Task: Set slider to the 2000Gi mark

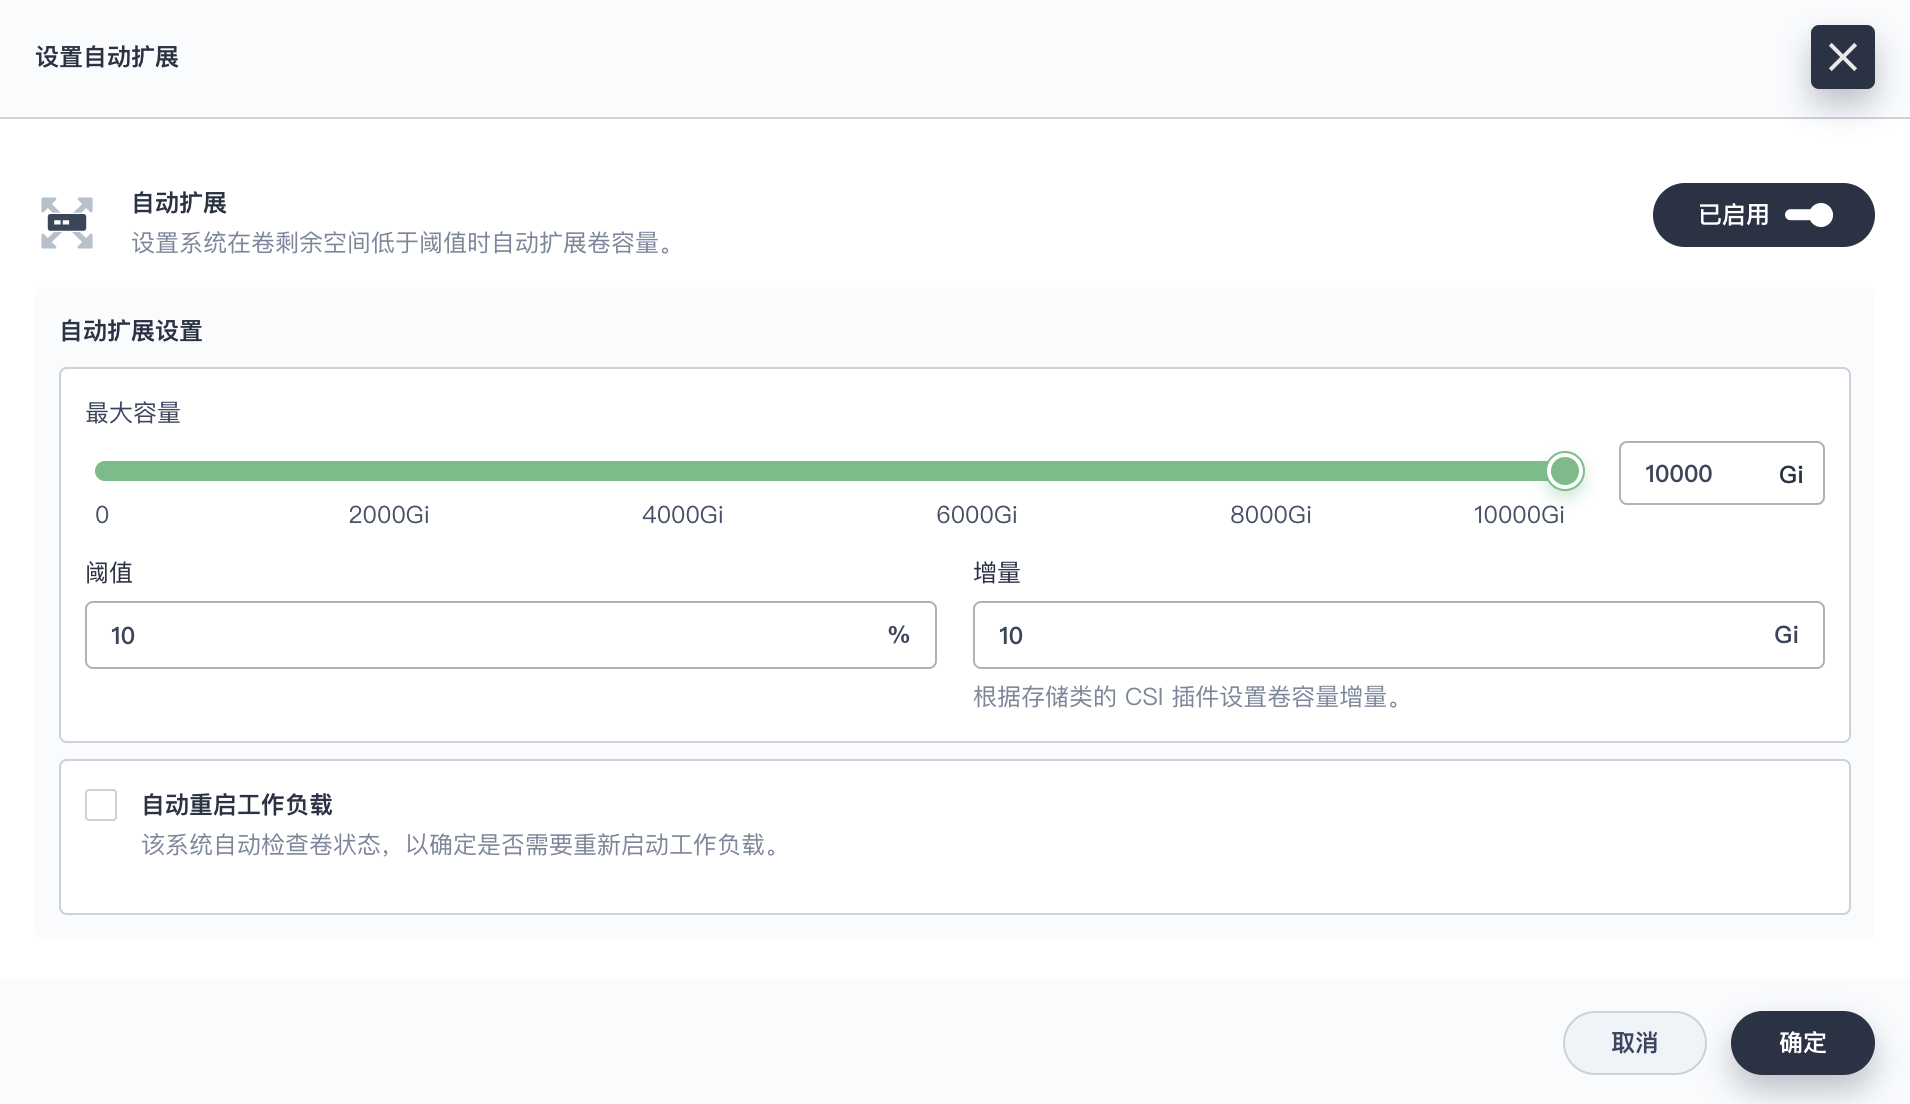Action: tap(388, 515)
